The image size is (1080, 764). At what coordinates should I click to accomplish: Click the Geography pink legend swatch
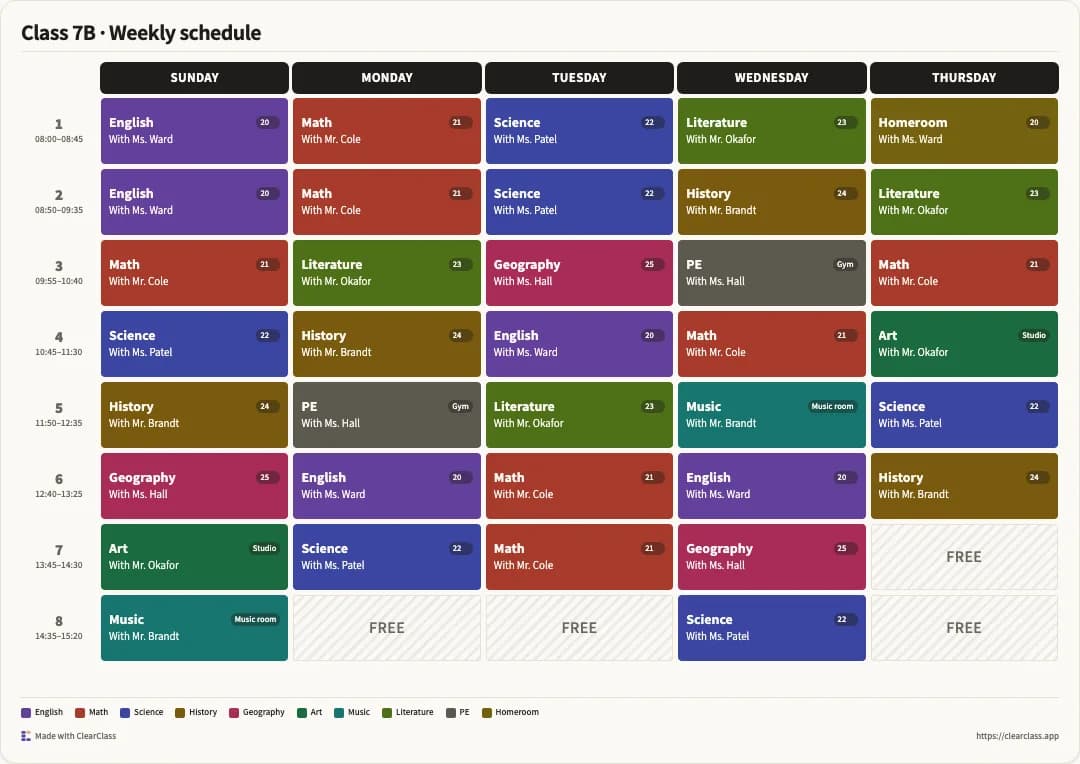(233, 712)
